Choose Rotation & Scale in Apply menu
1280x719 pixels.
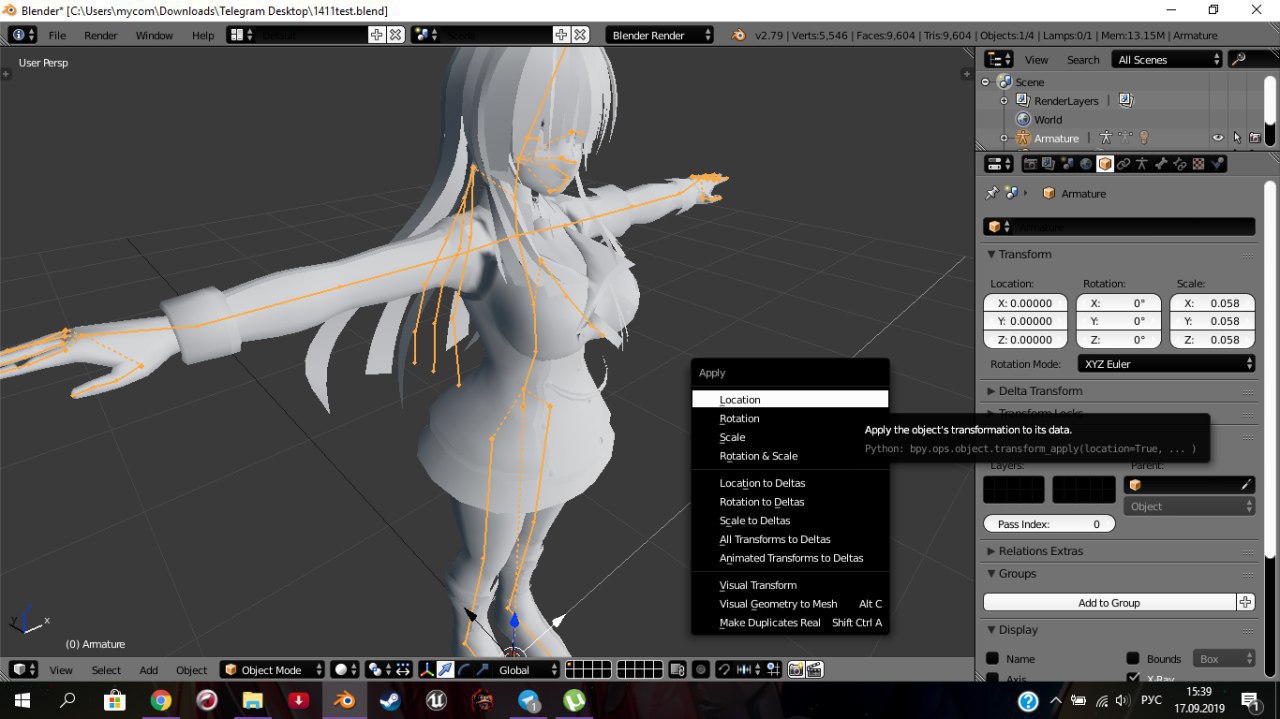coord(790,456)
